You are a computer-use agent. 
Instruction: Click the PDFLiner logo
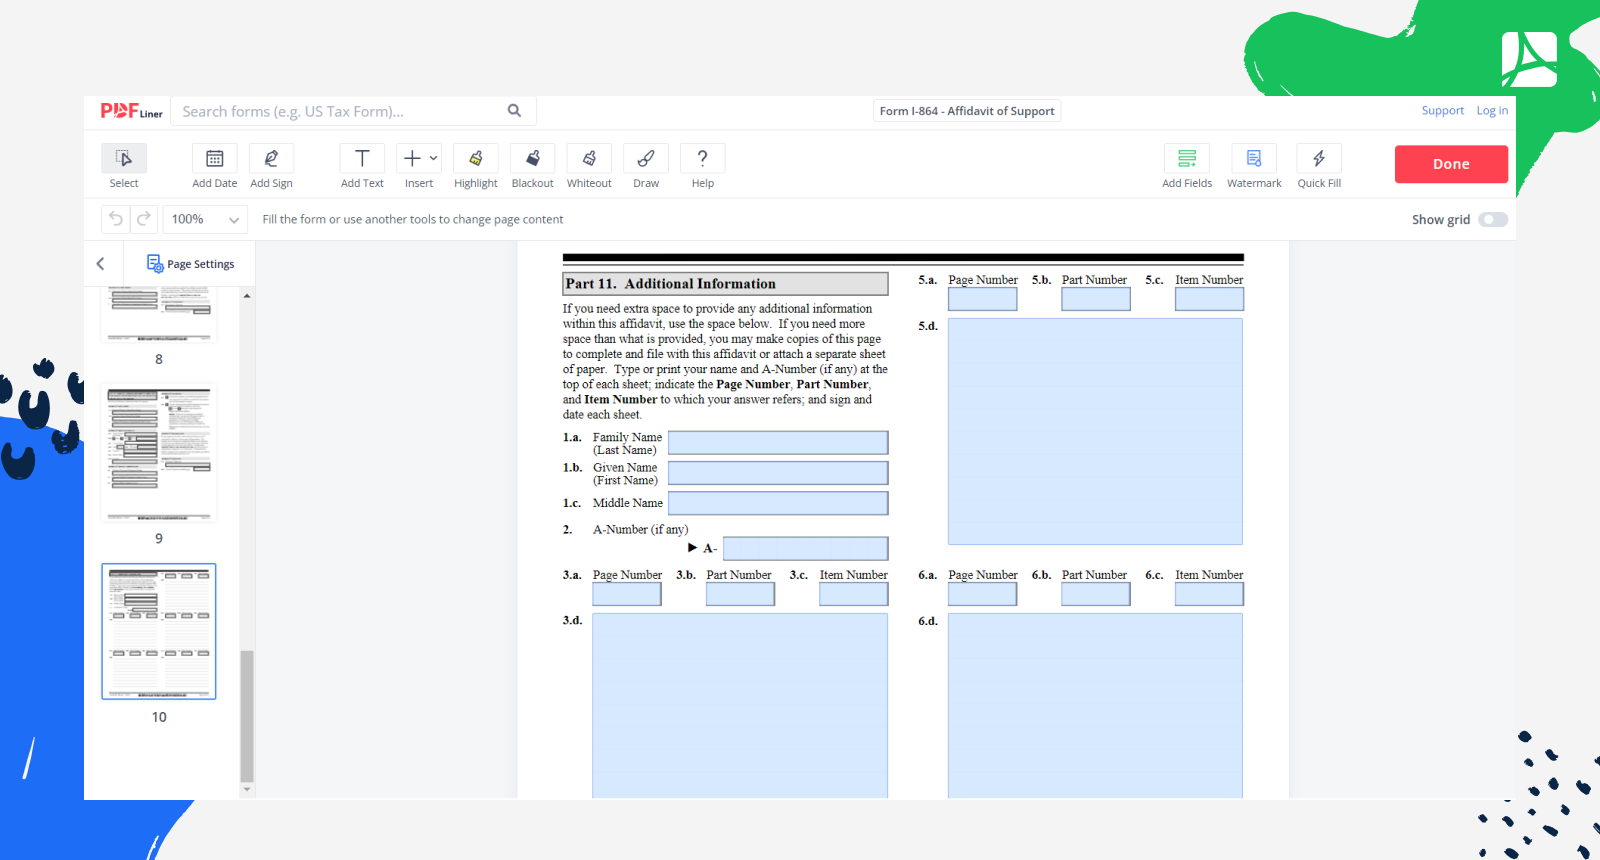point(131,111)
